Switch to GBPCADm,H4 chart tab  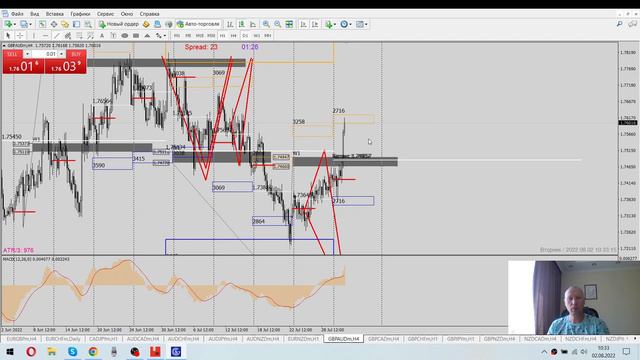pyautogui.click(x=383, y=339)
